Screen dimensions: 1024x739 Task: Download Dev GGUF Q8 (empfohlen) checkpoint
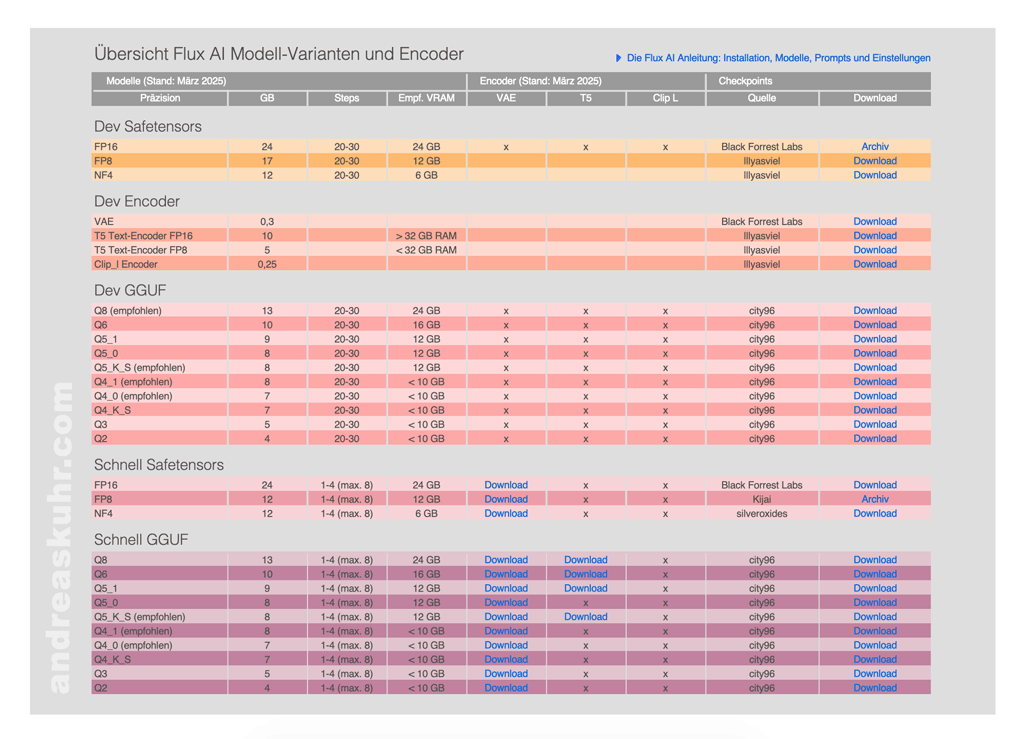click(874, 311)
